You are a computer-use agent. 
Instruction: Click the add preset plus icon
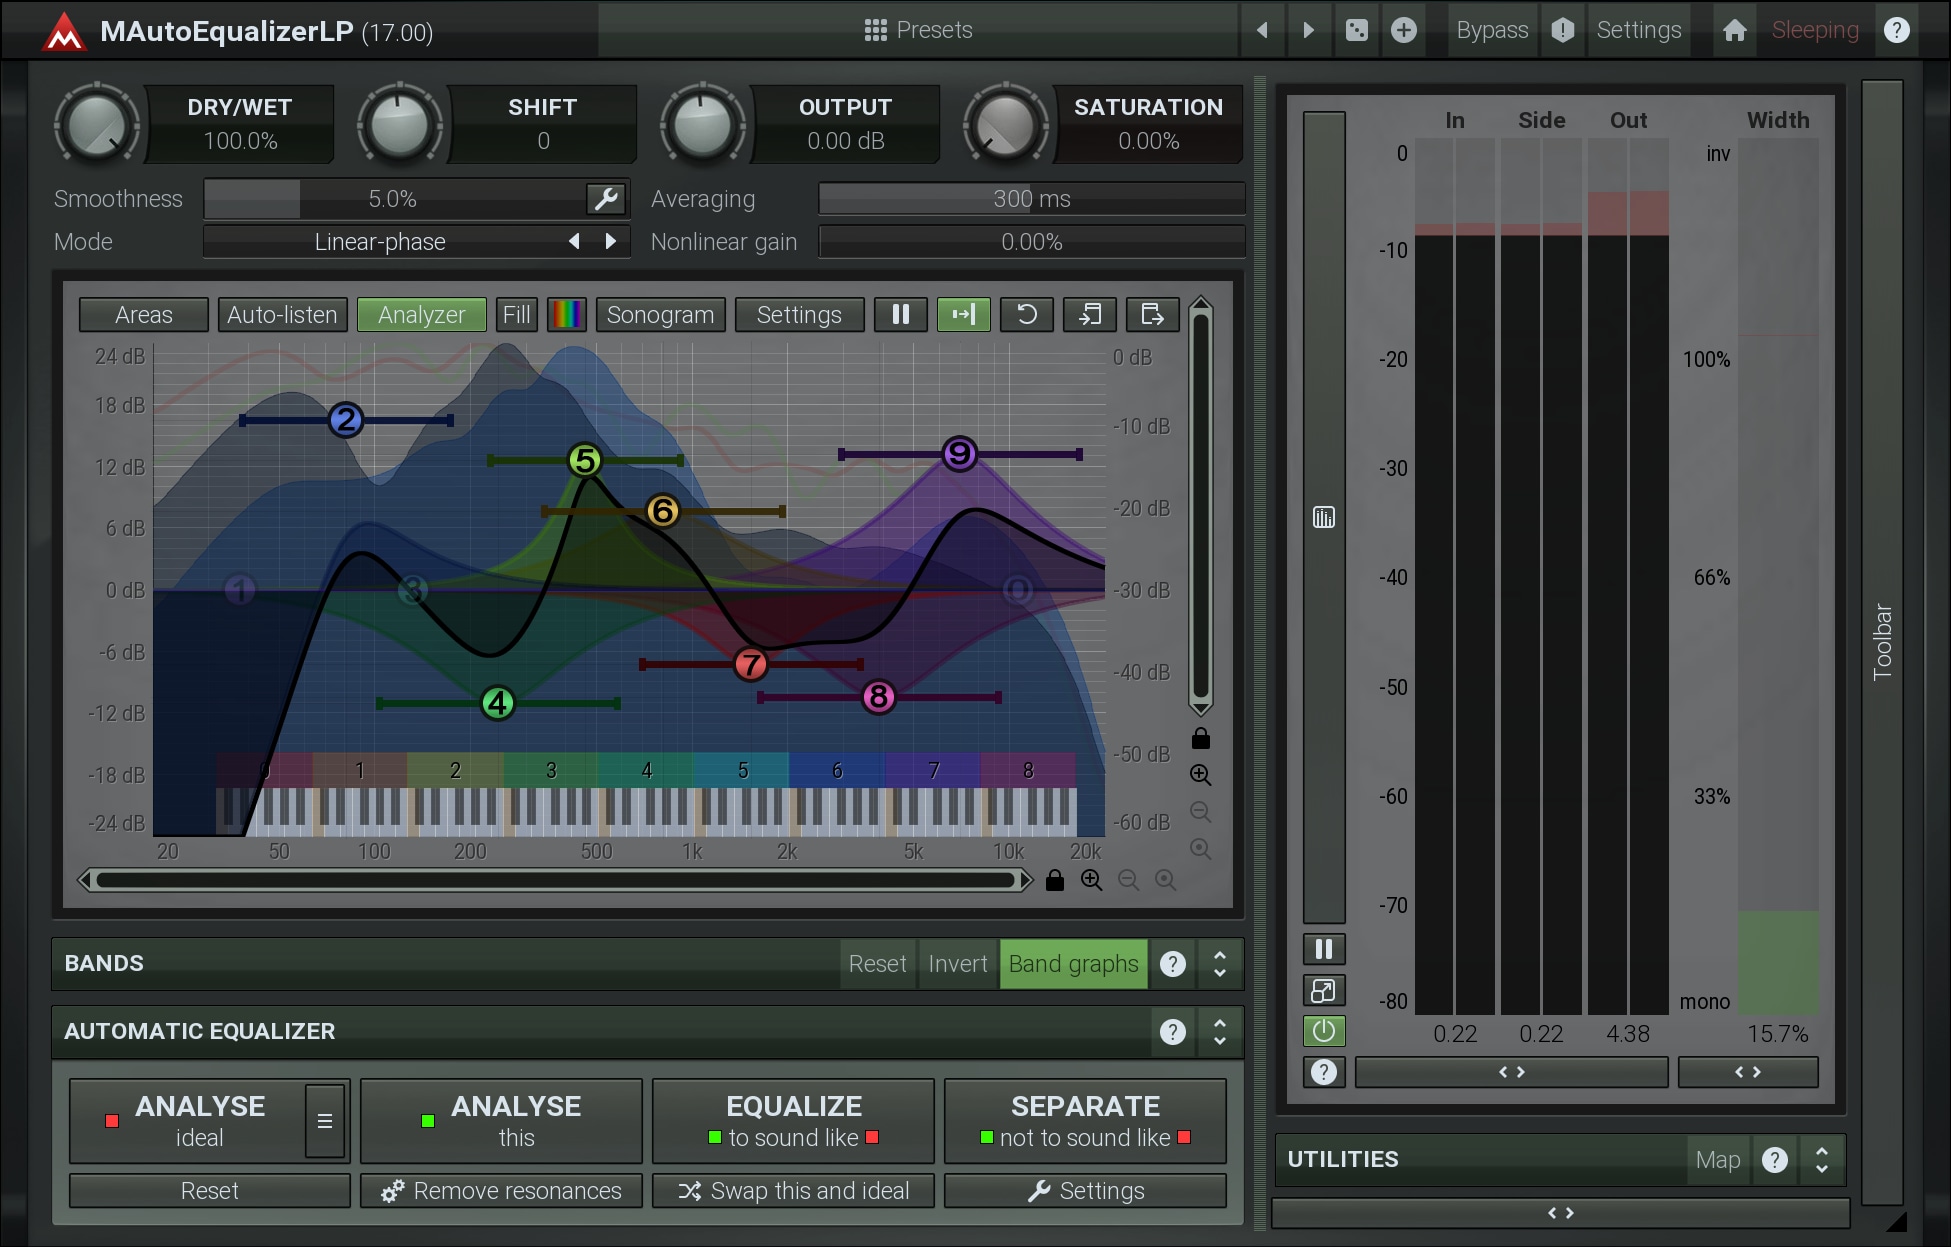coord(1404,30)
